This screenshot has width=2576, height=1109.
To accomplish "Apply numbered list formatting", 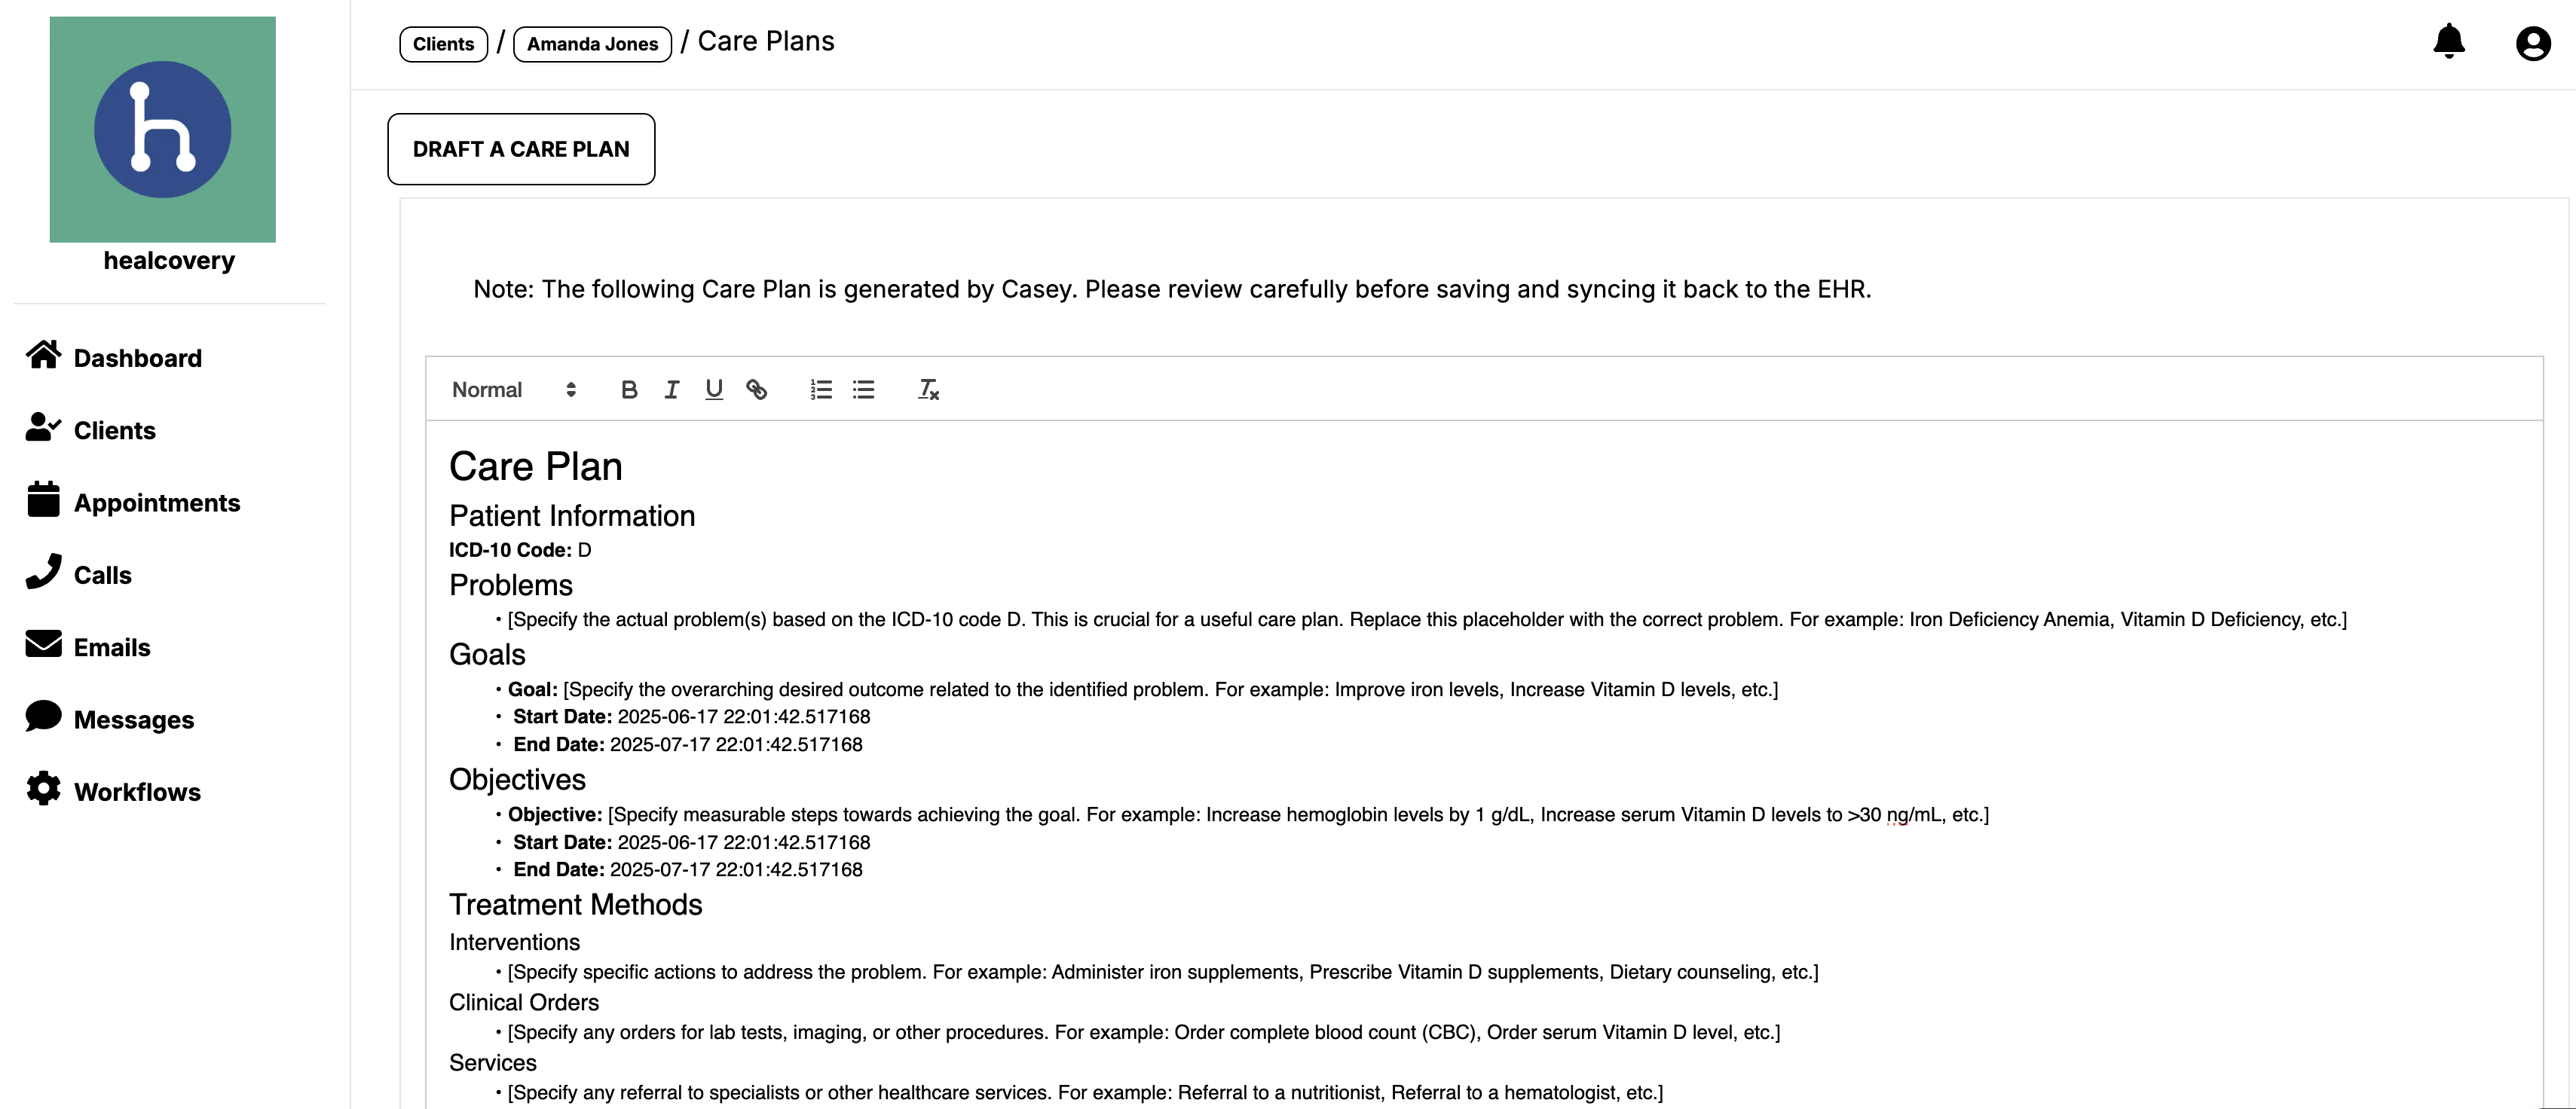I will (821, 390).
